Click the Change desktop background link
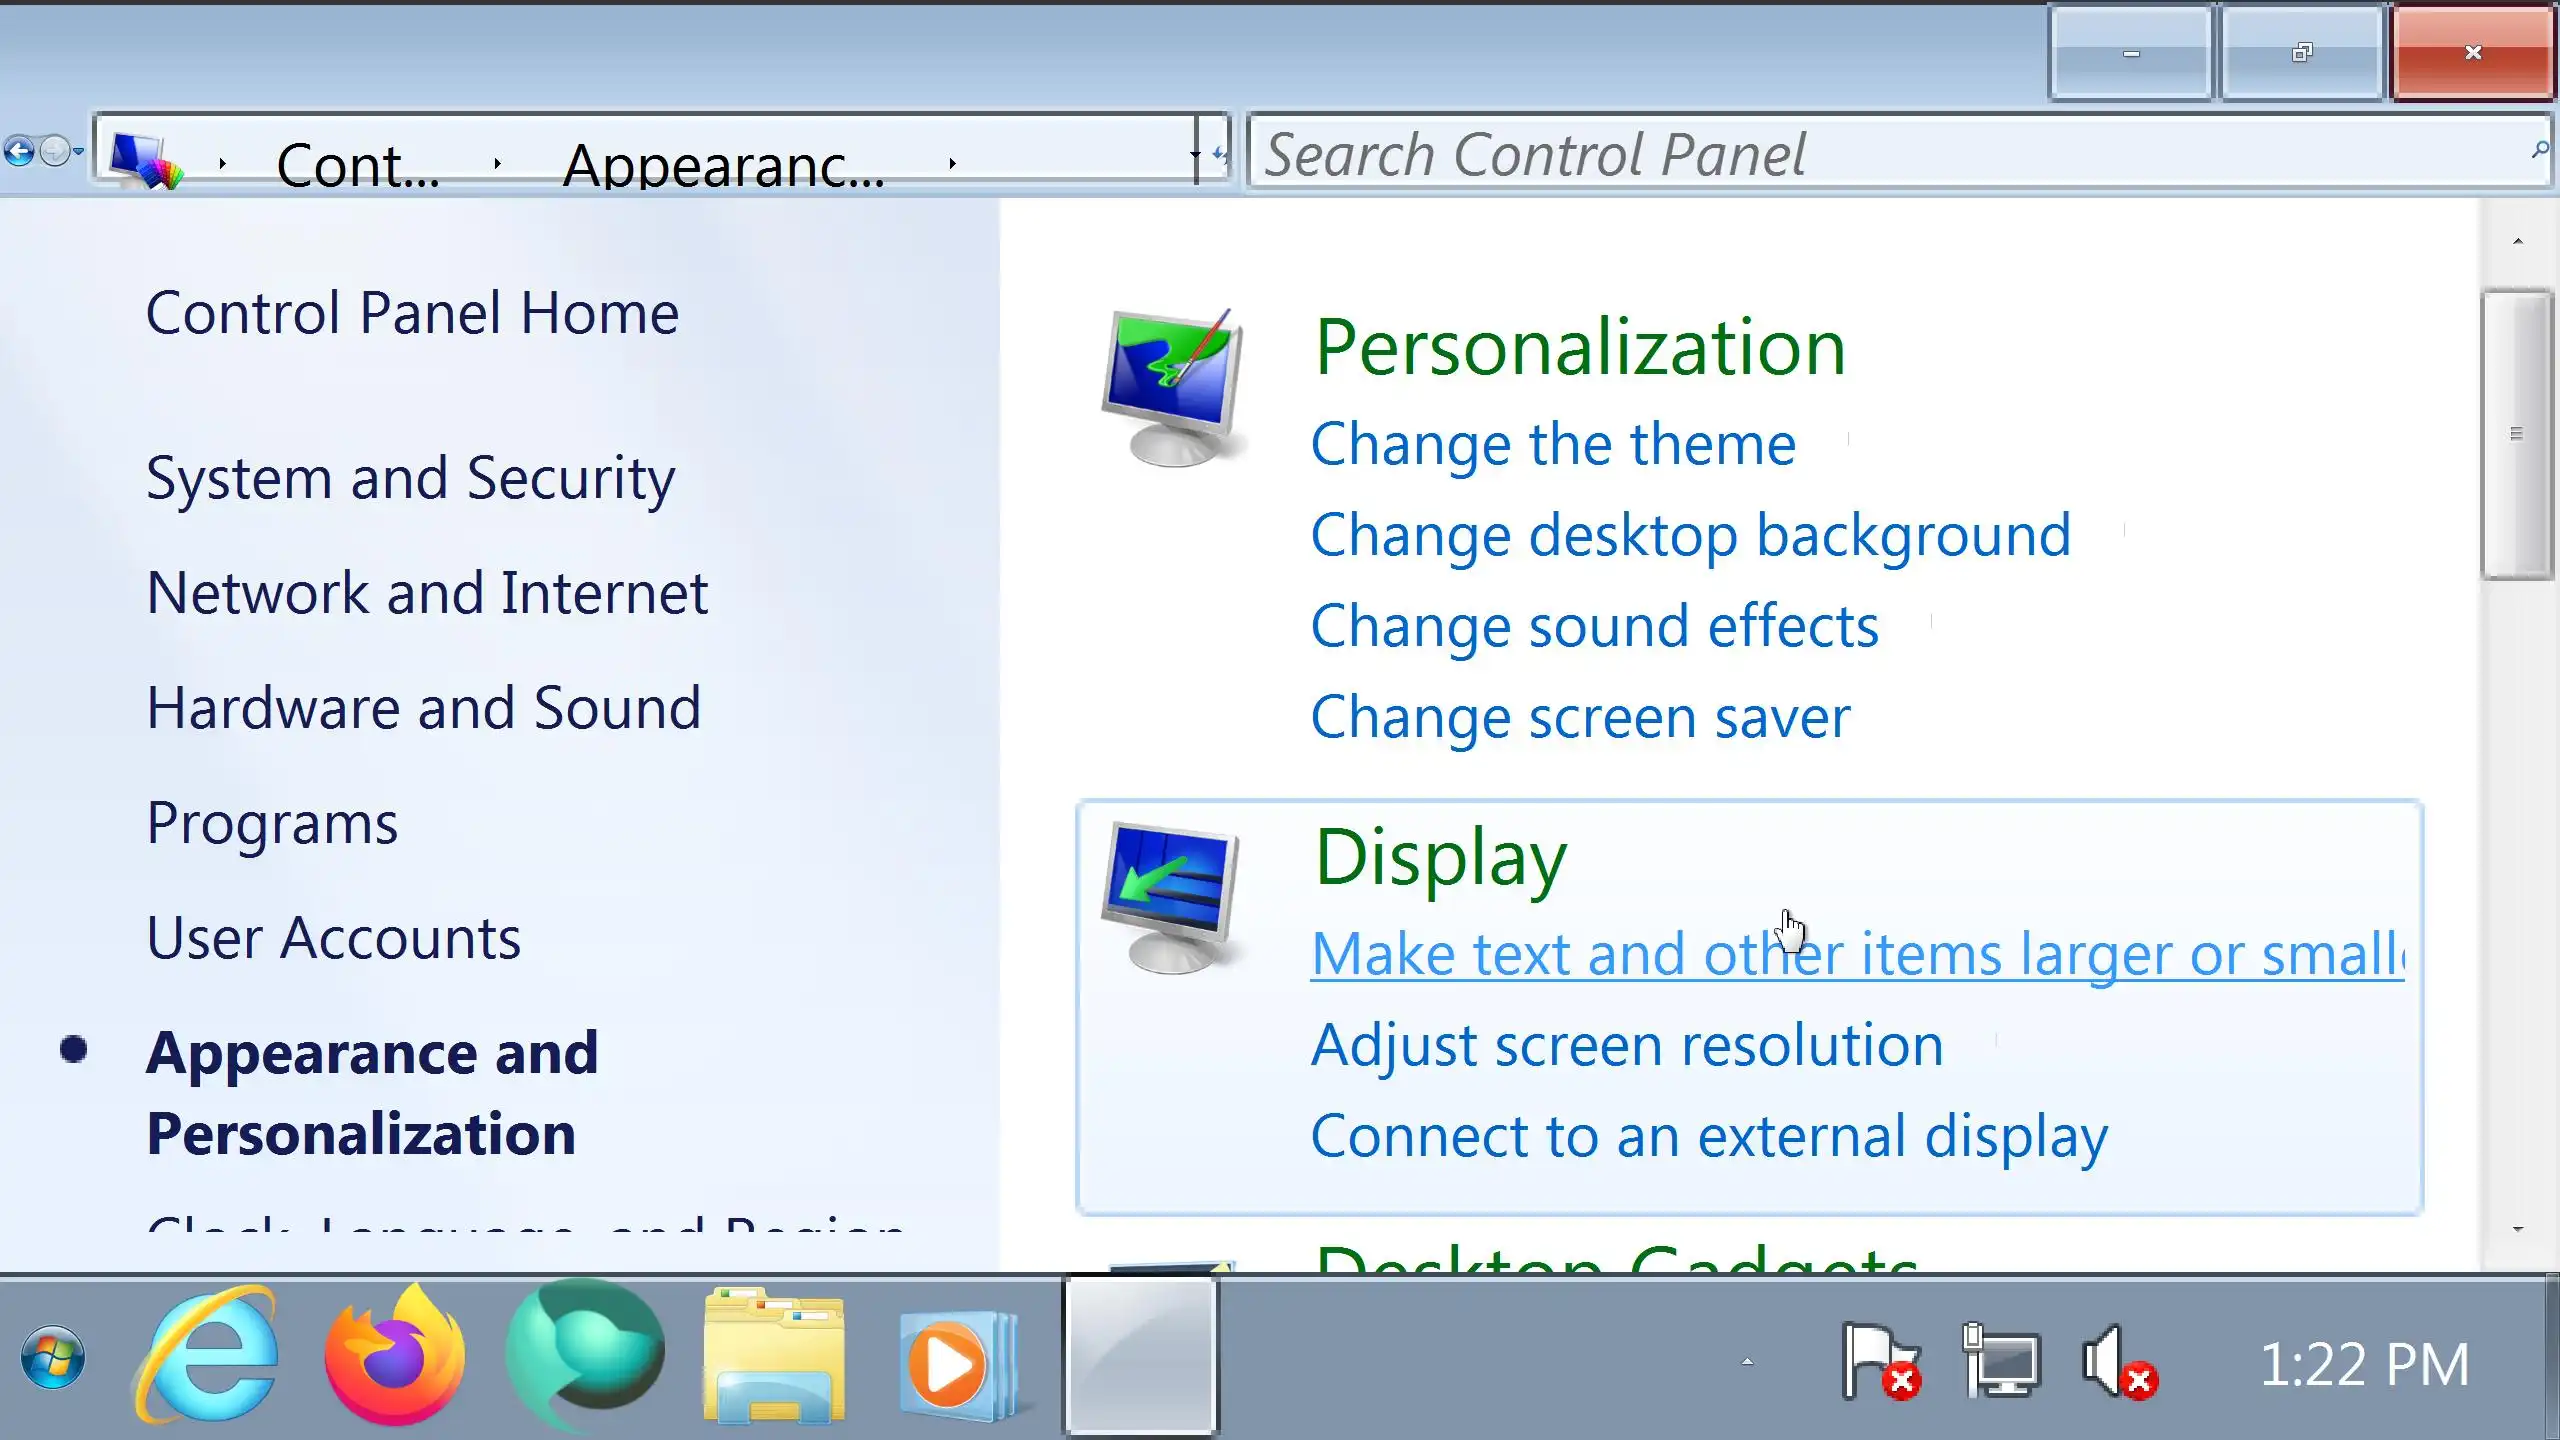This screenshot has width=2560, height=1440. (1689, 535)
